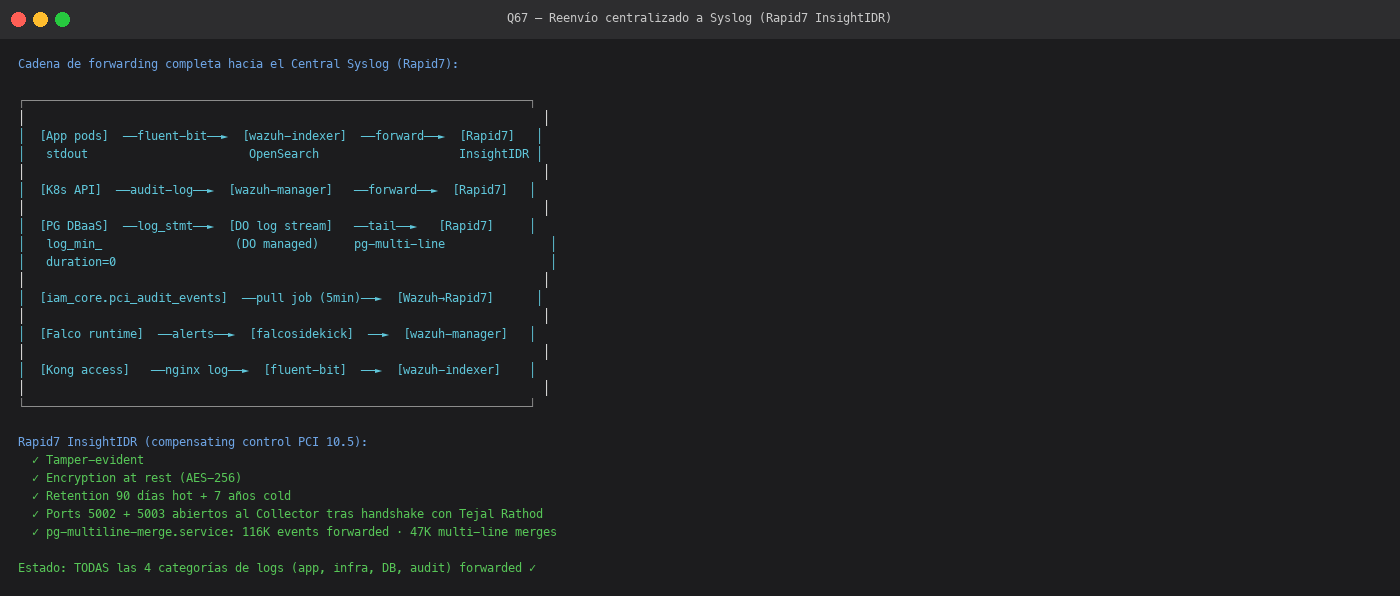Minimize the window using yellow button
This screenshot has width=1400, height=596.
(40, 19)
